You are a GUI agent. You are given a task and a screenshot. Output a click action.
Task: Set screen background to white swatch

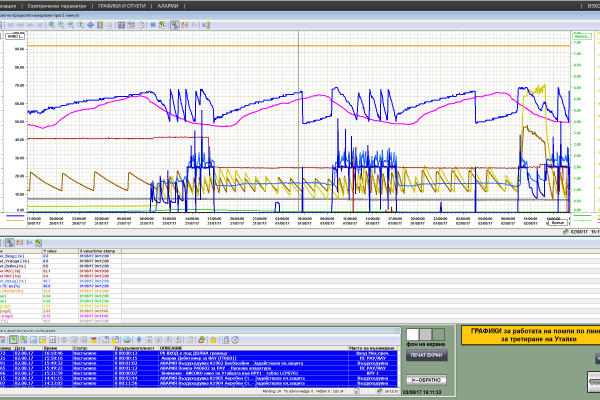pos(412,335)
